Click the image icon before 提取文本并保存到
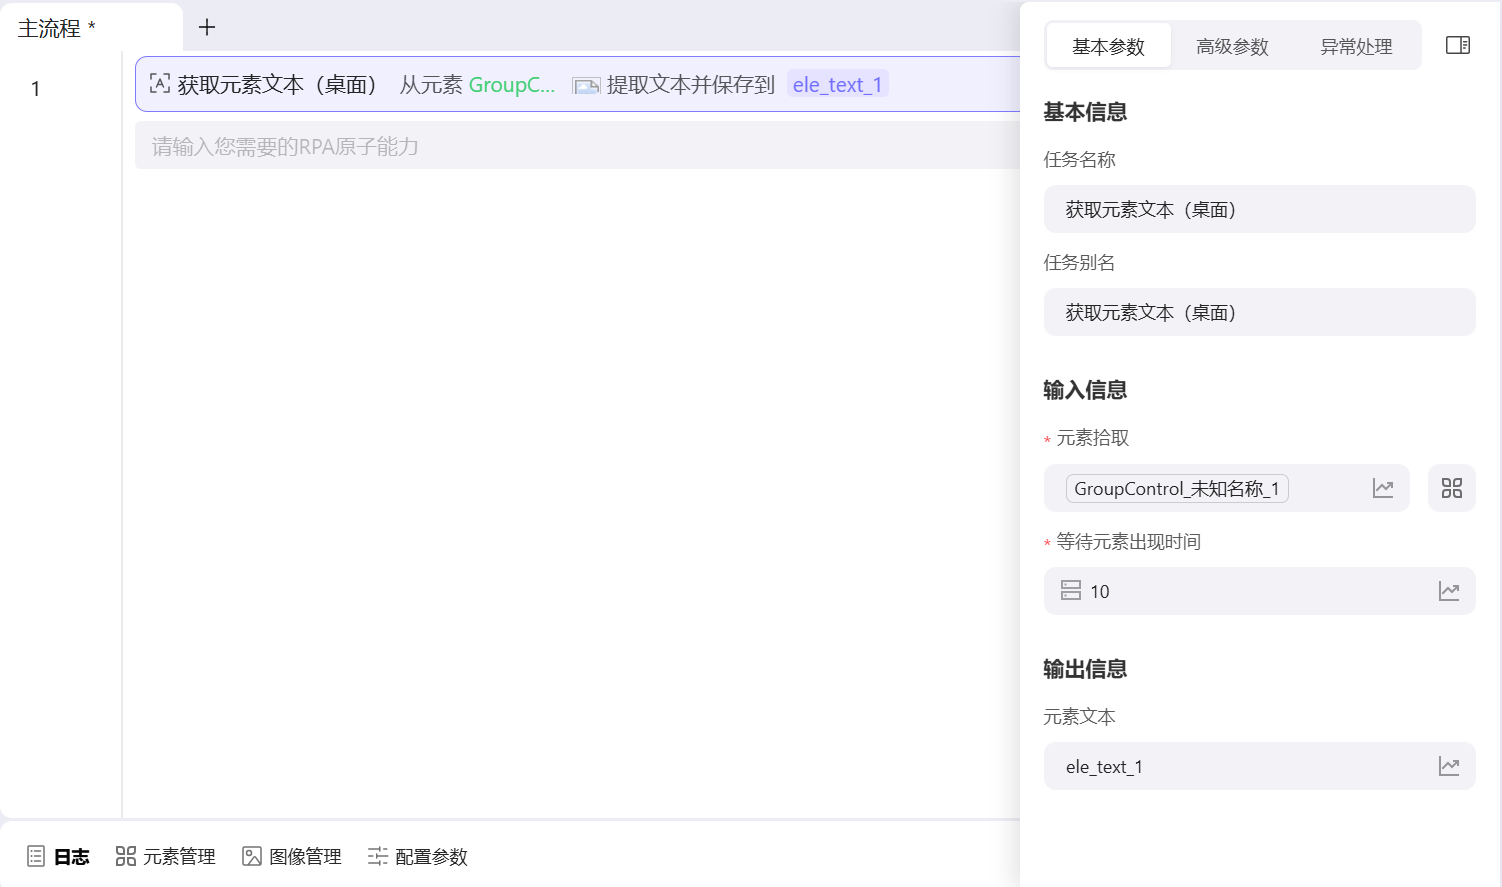The image size is (1502, 887). point(585,85)
